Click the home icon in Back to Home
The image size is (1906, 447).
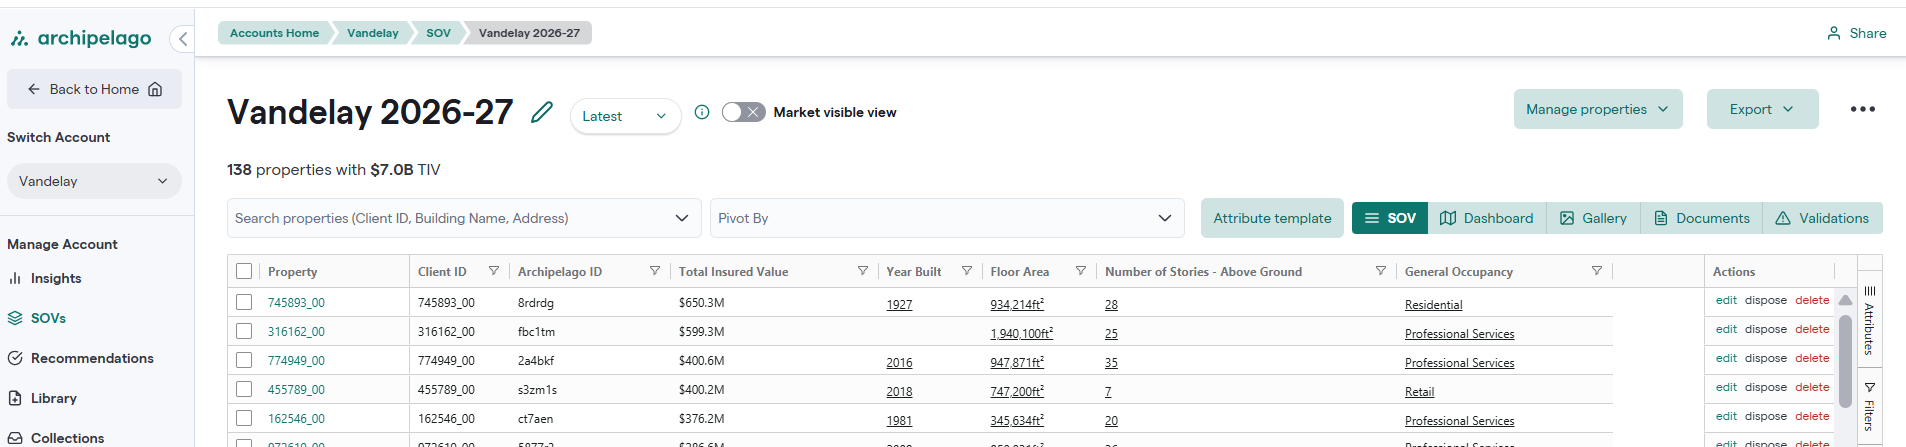155,89
